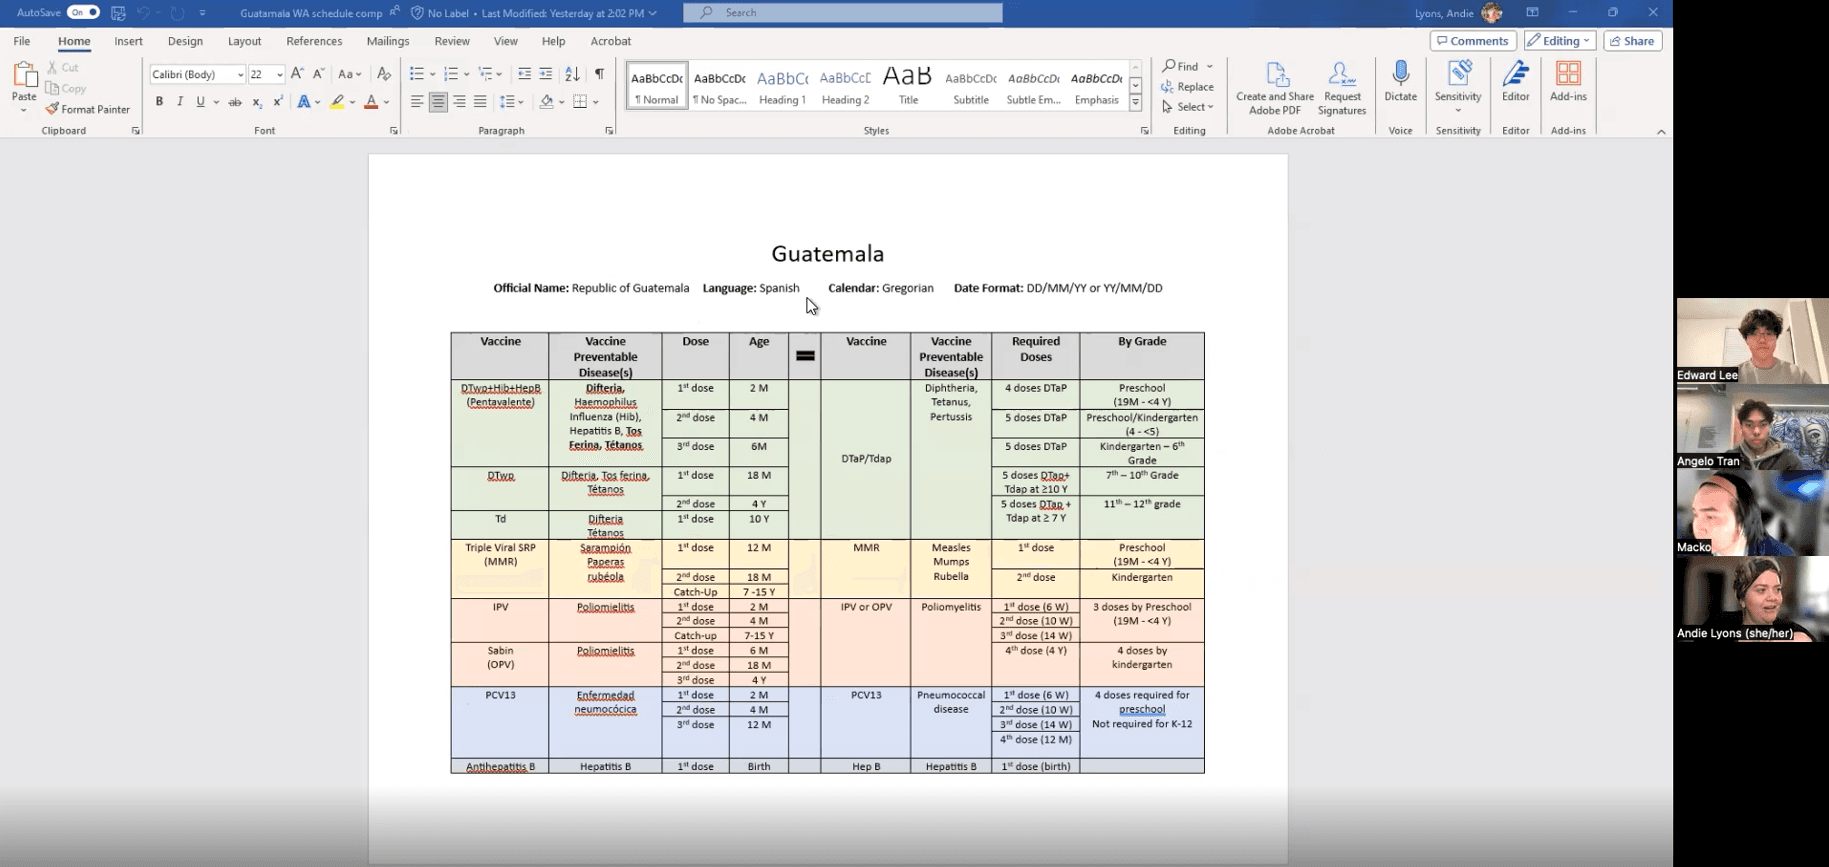Open the File menu
Screen dimensions: 1829x867
22,41
